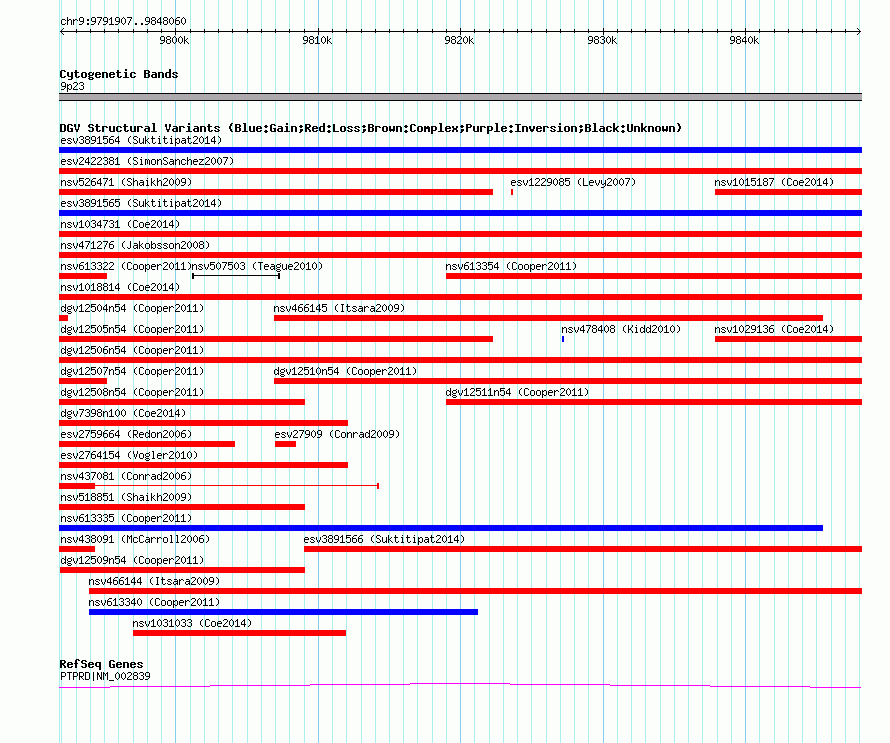
Task: Select dgv12508n54 (Cooper2011) label
Action: tap(132, 392)
